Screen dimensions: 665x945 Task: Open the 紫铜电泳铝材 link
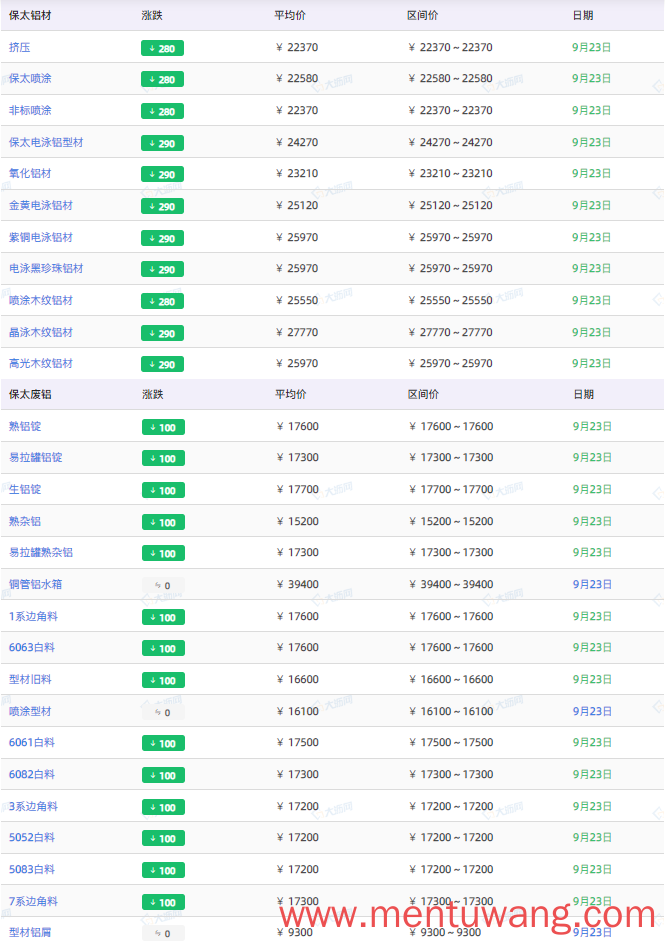[x=40, y=237]
